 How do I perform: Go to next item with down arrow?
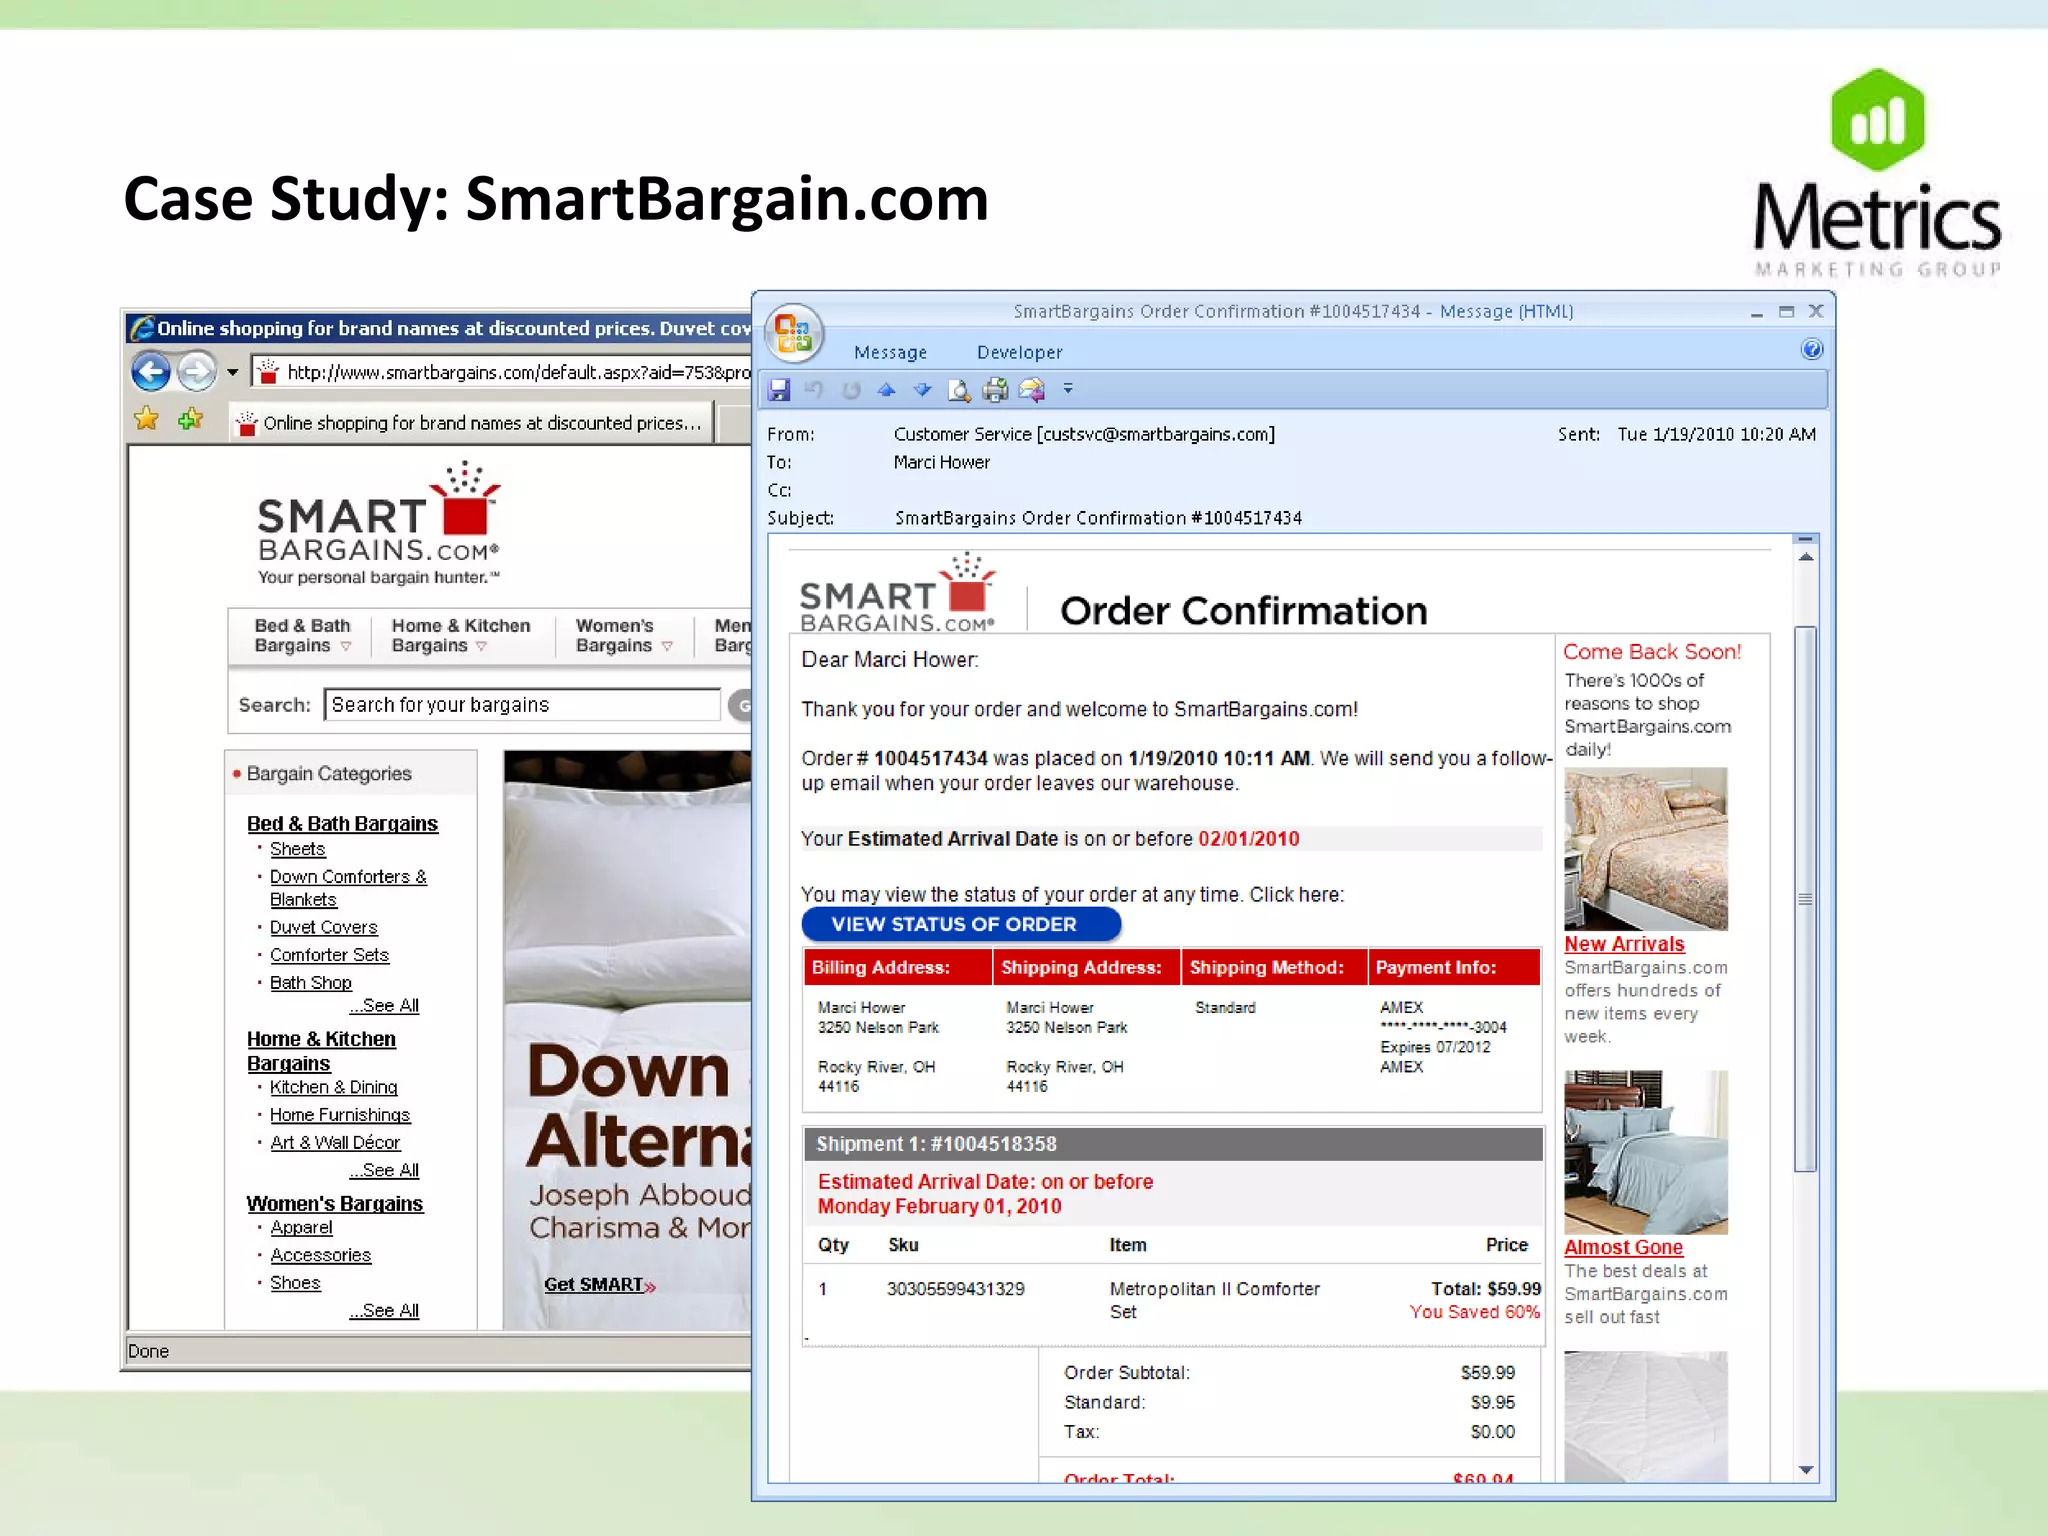922,390
